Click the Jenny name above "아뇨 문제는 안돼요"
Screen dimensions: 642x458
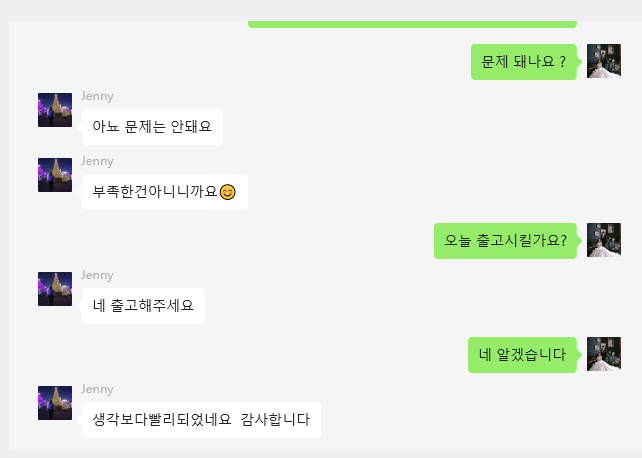97,96
